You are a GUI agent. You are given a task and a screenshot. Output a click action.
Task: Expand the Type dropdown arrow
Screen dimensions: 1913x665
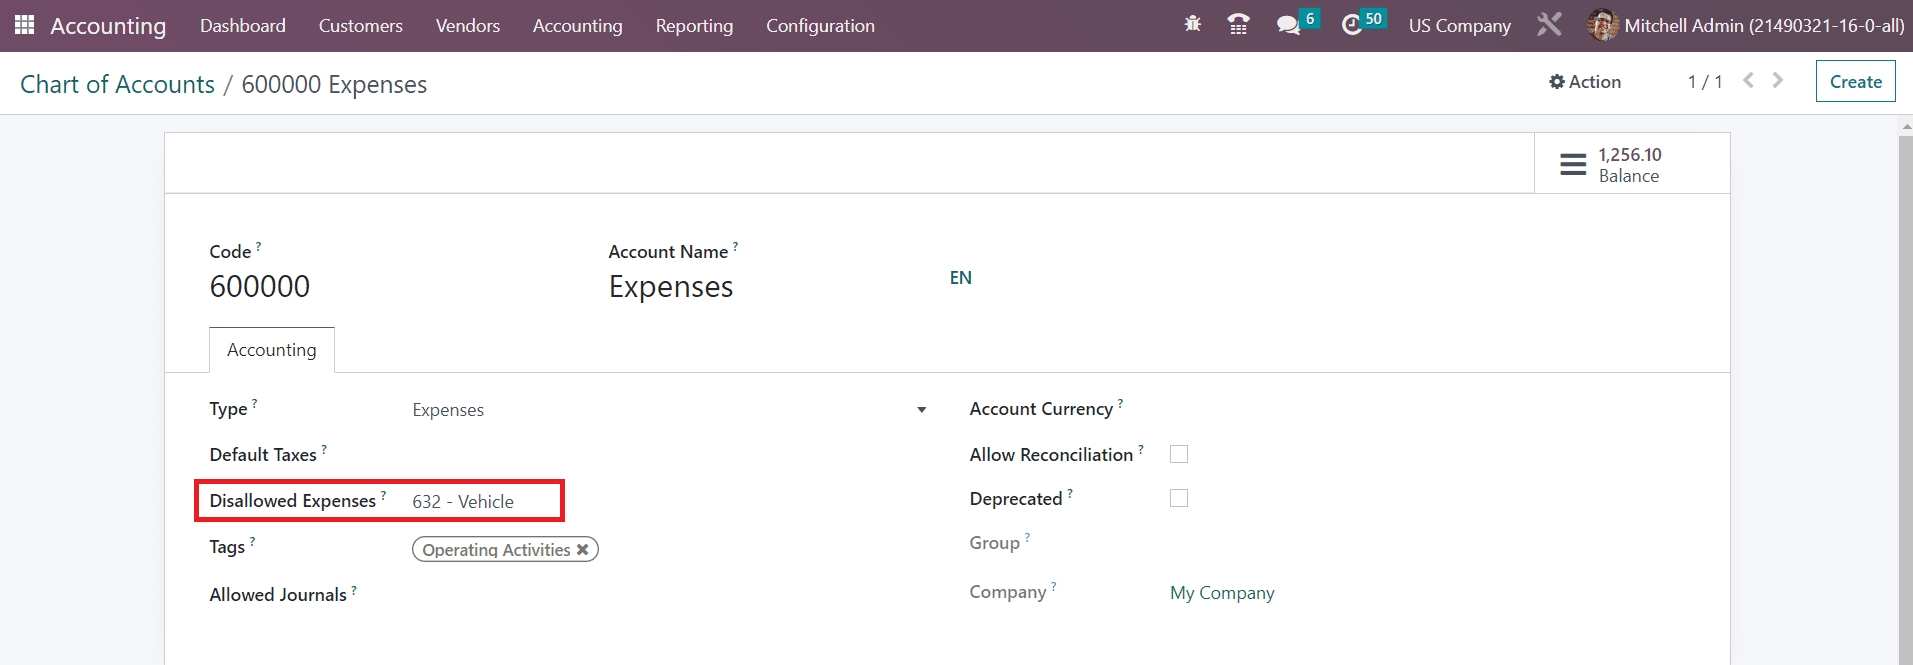coord(921,410)
